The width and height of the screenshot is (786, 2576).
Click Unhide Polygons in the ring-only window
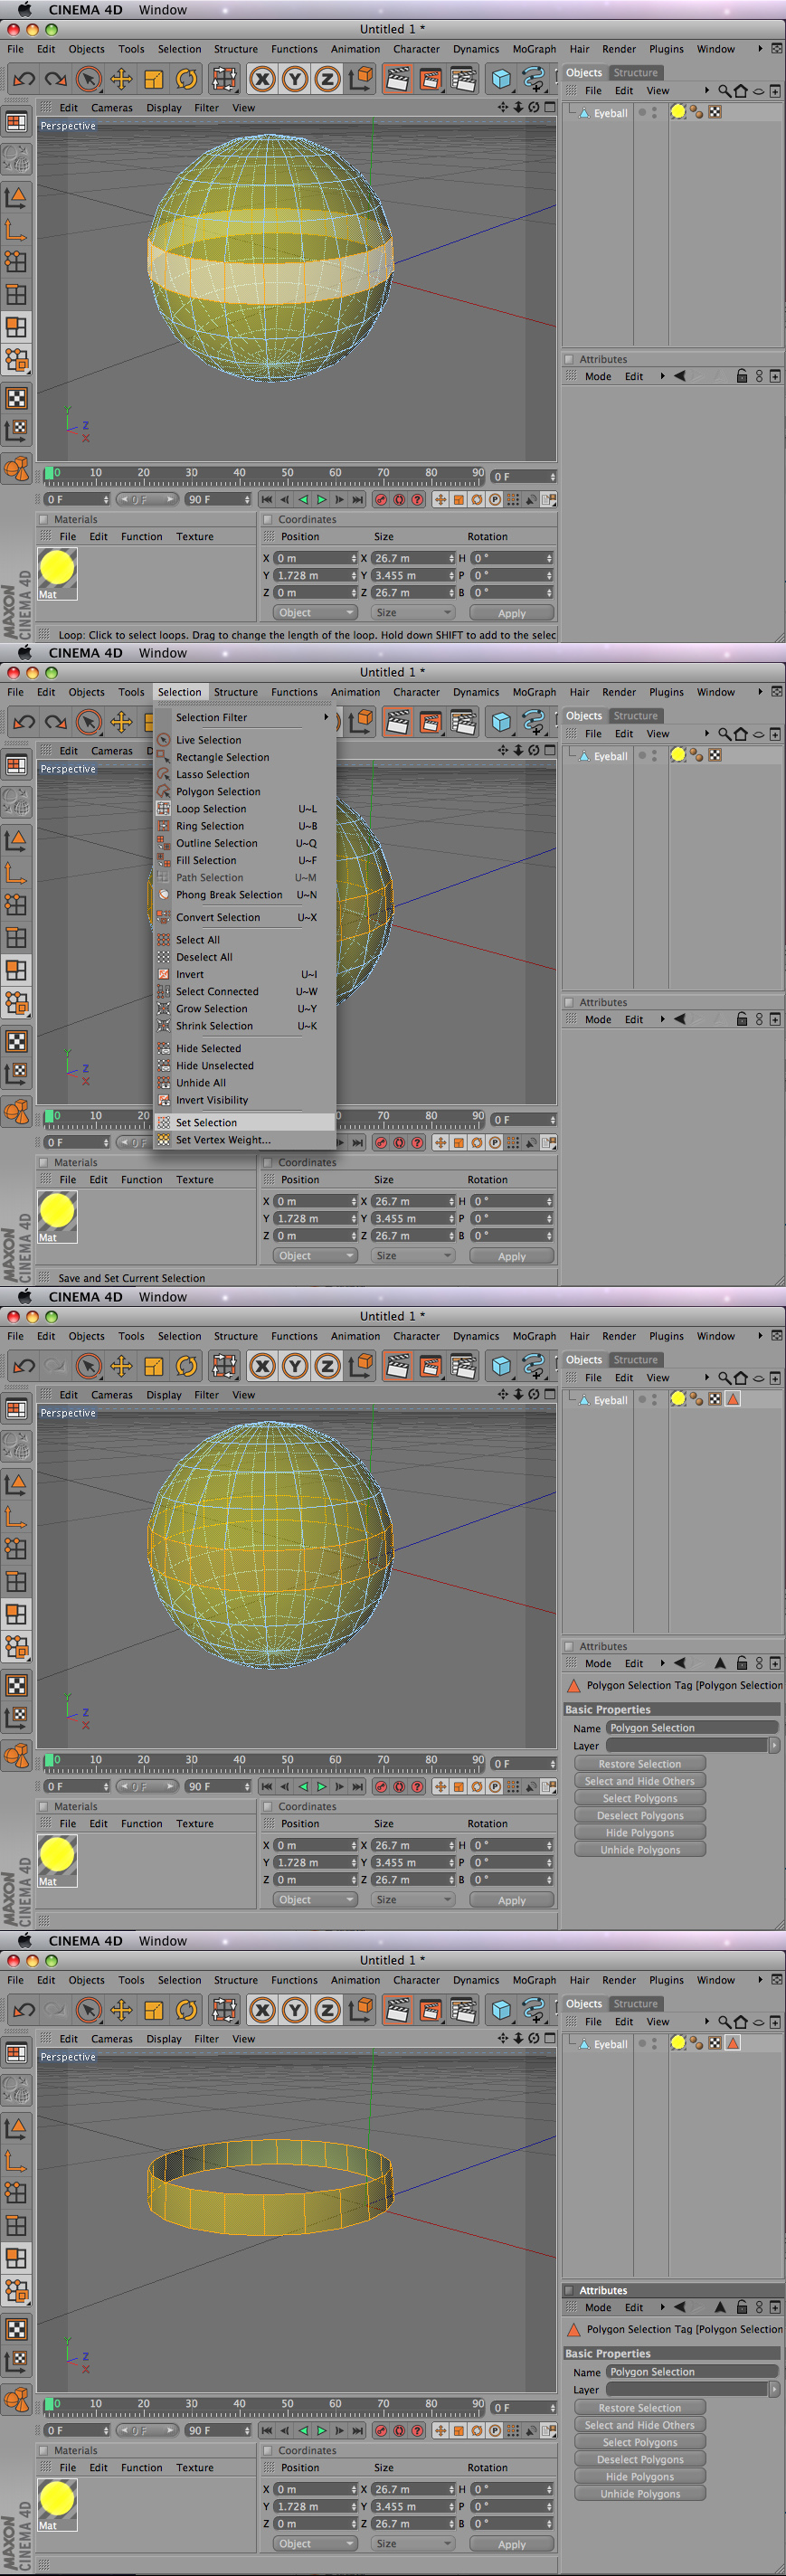640,2493
